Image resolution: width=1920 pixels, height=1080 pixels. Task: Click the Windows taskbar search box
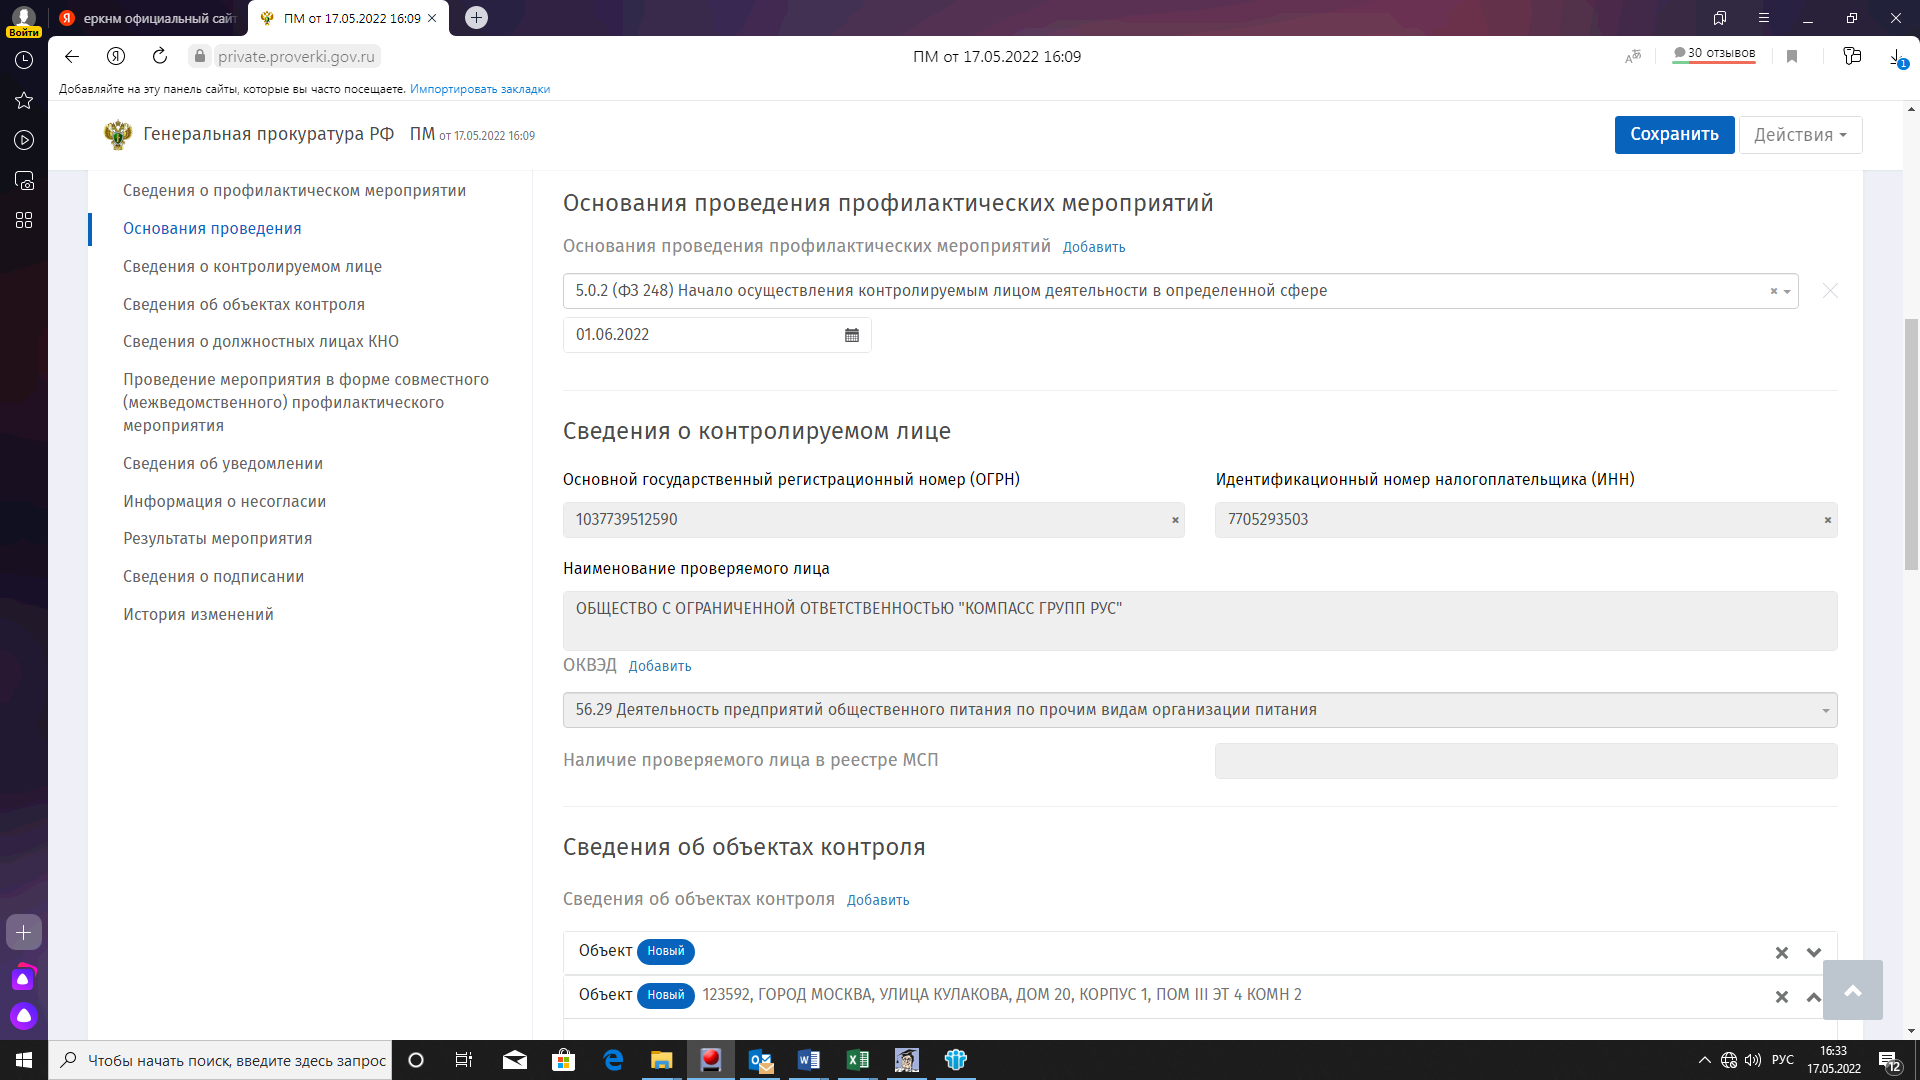point(220,1060)
